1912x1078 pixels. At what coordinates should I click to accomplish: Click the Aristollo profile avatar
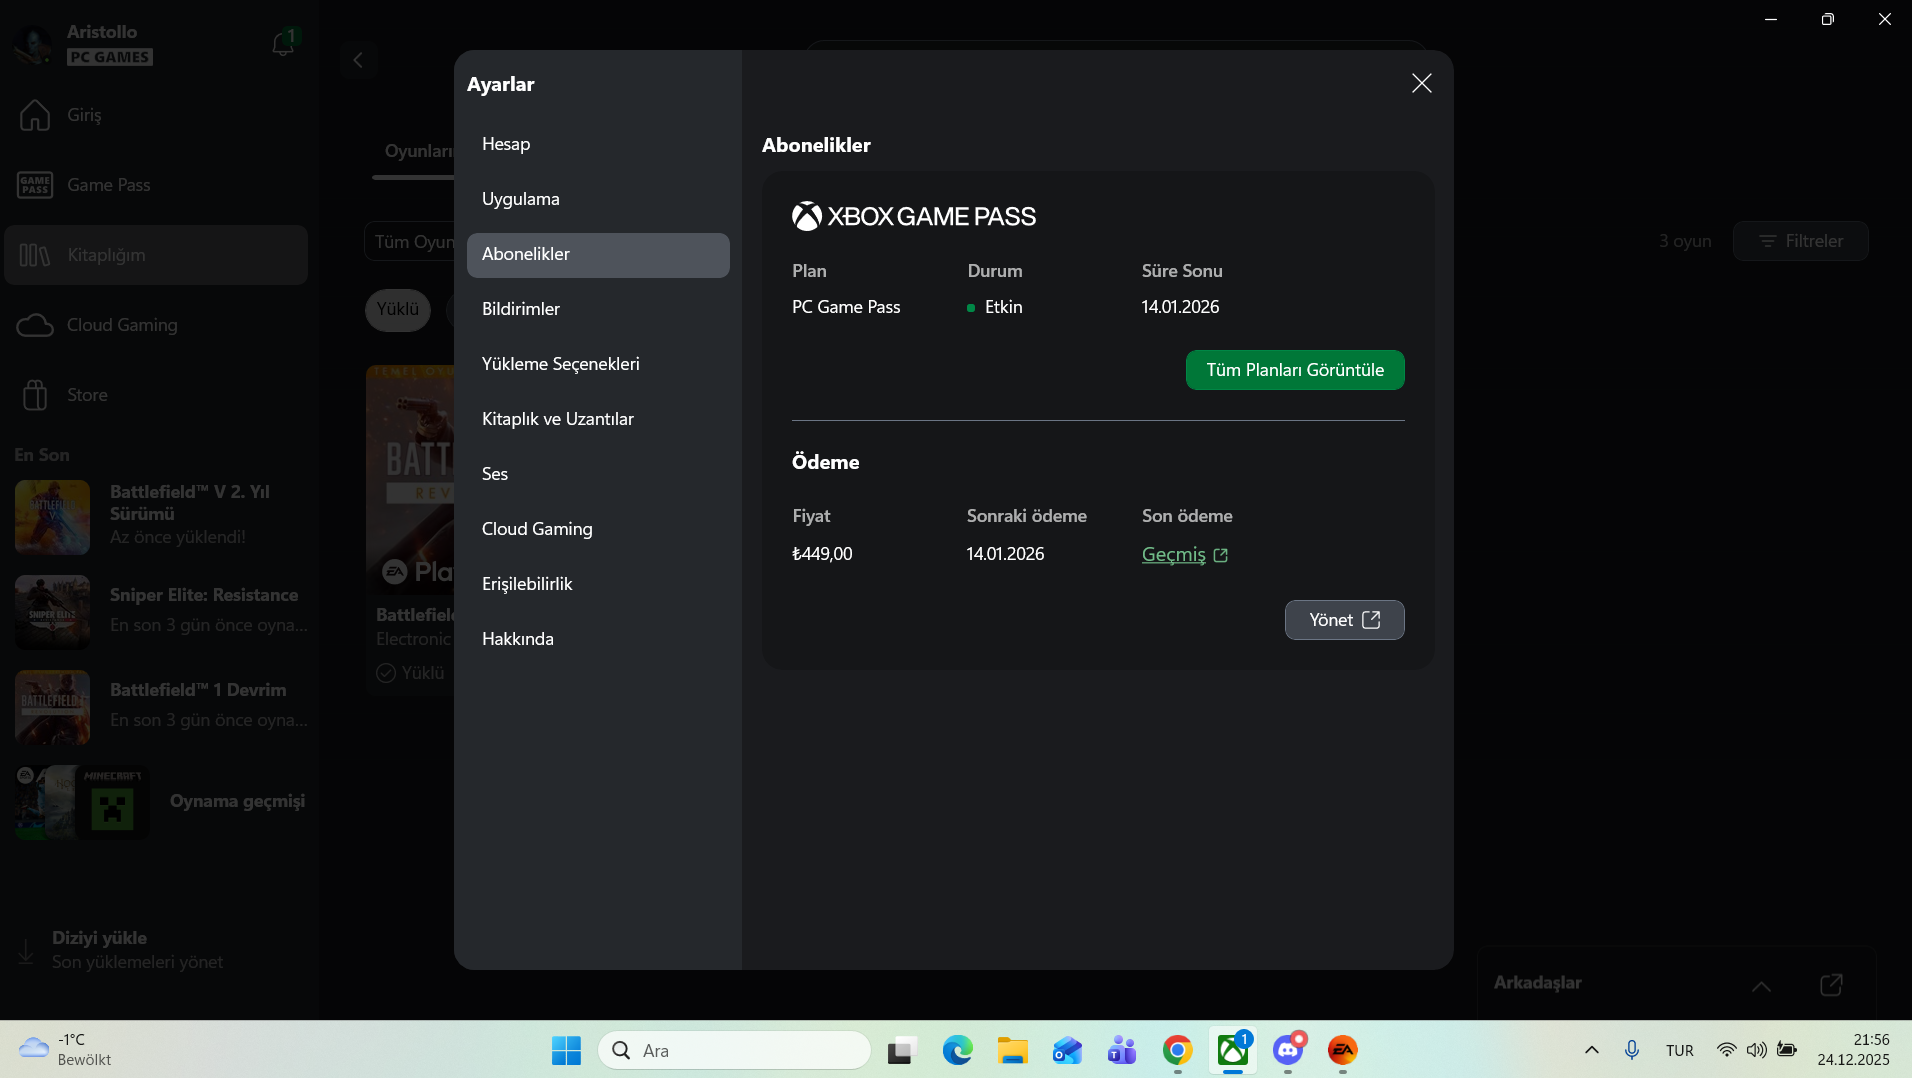pyautogui.click(x=34, y=44)
